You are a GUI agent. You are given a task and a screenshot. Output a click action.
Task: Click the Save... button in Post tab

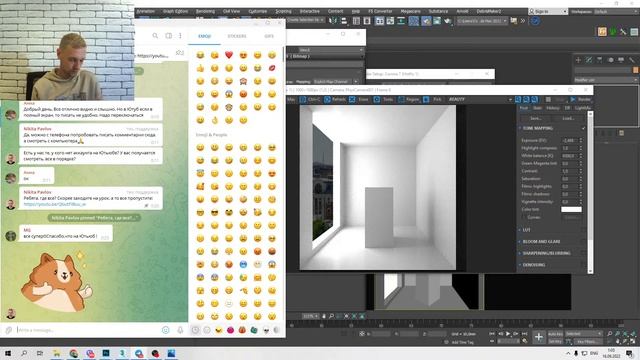coord(536,118)
